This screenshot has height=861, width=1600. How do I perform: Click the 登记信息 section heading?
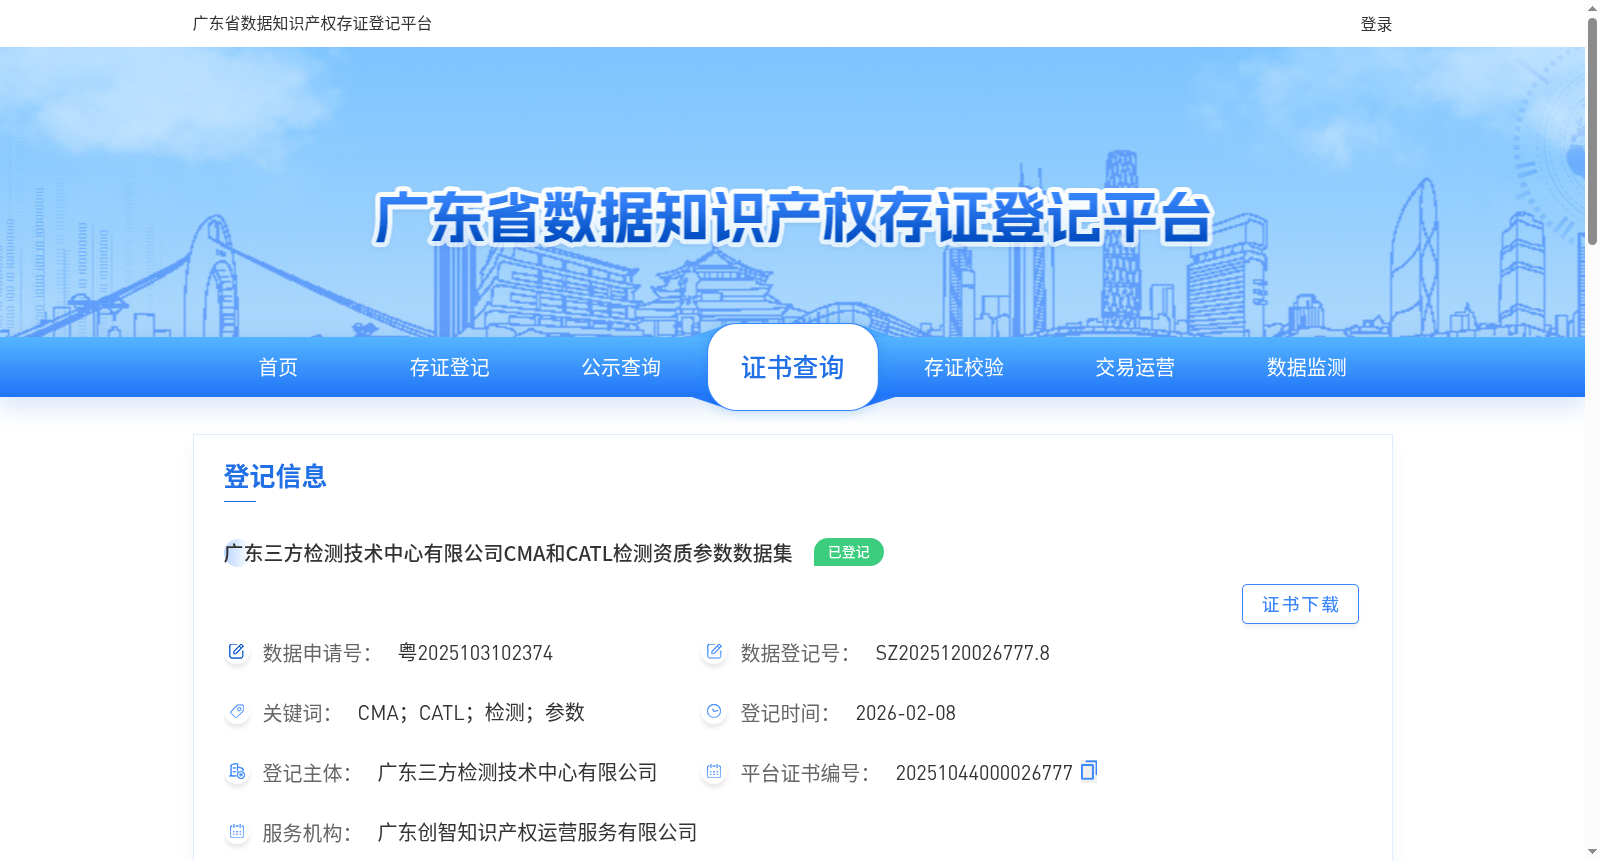(x=275, y=476)
